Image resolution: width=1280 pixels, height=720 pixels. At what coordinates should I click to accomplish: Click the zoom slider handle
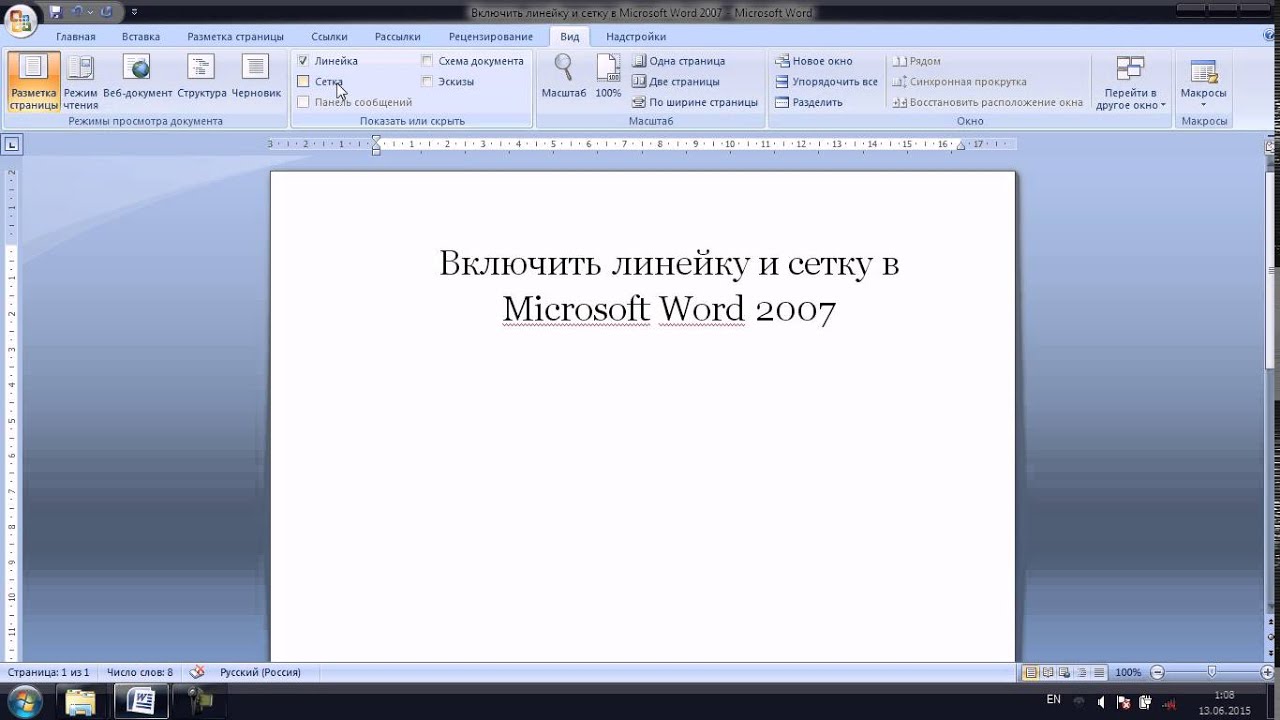click(1211, 673)
